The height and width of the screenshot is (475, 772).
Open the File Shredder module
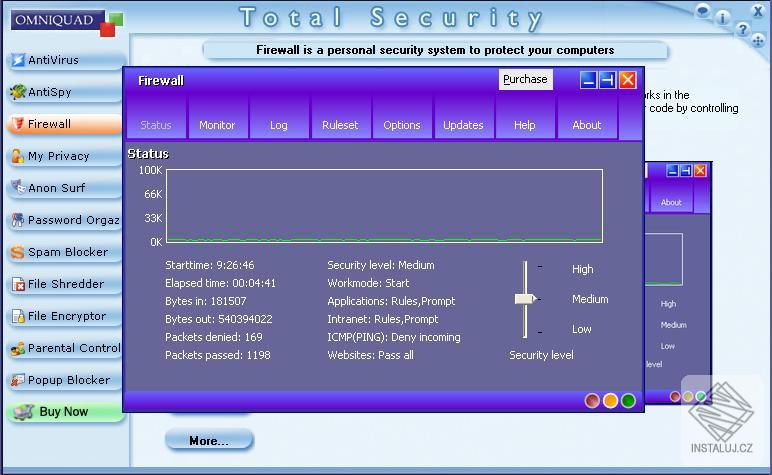65,284
